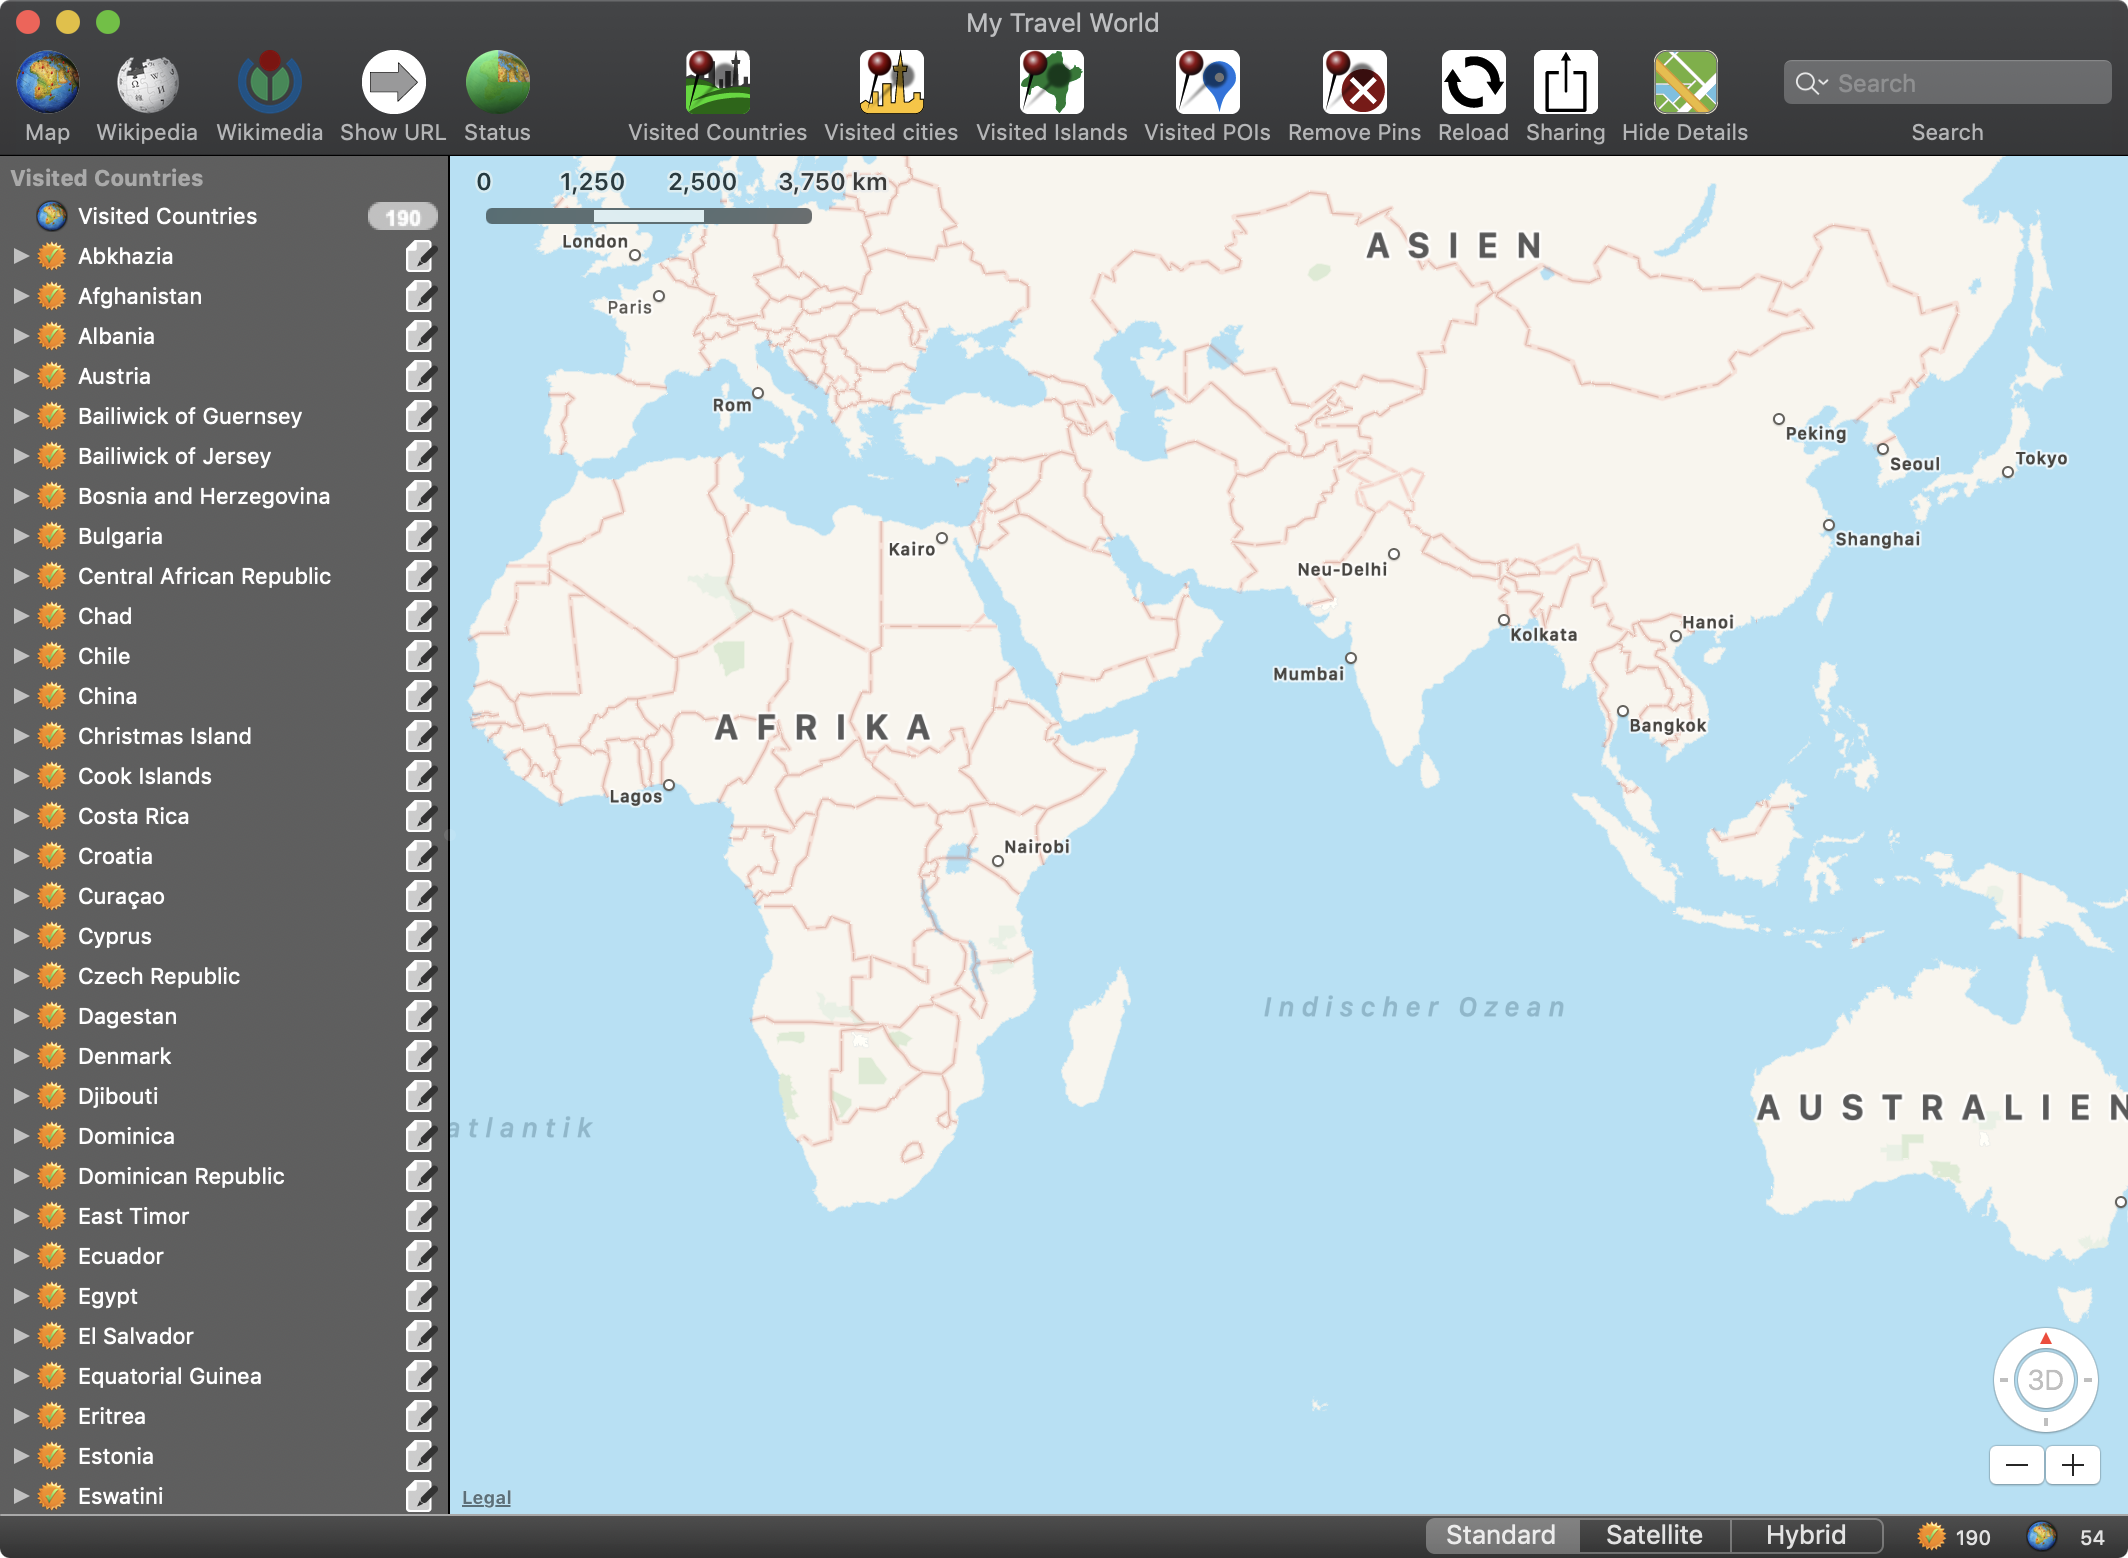2128x1558 pixels.
Task: Select Czech Republic in the list
Action: (224, 976)
